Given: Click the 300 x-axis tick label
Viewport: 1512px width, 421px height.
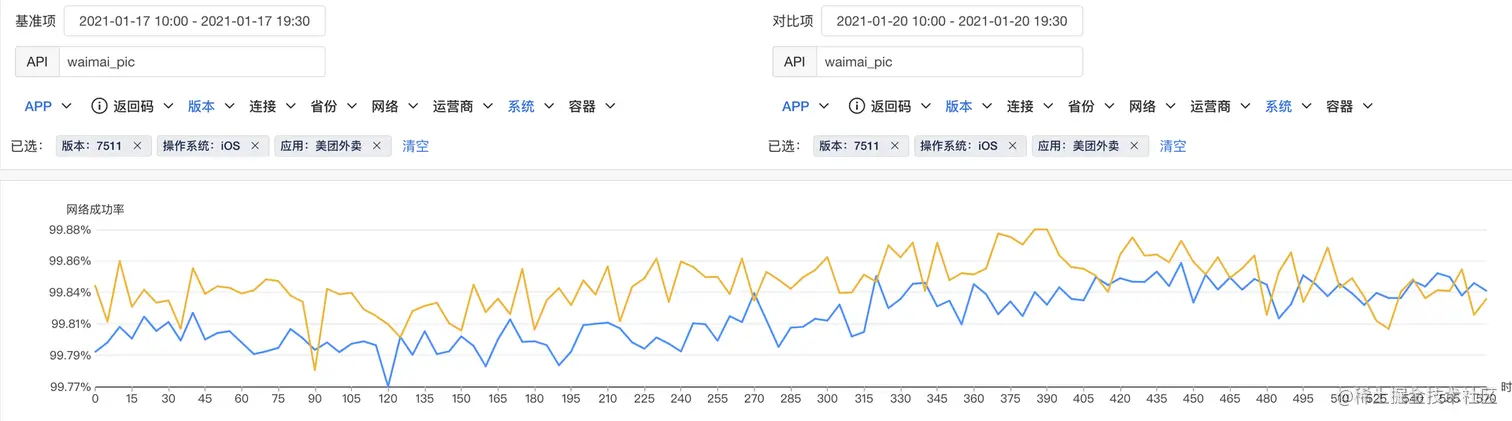Looking at the screenshot, I should click(827, 399).
